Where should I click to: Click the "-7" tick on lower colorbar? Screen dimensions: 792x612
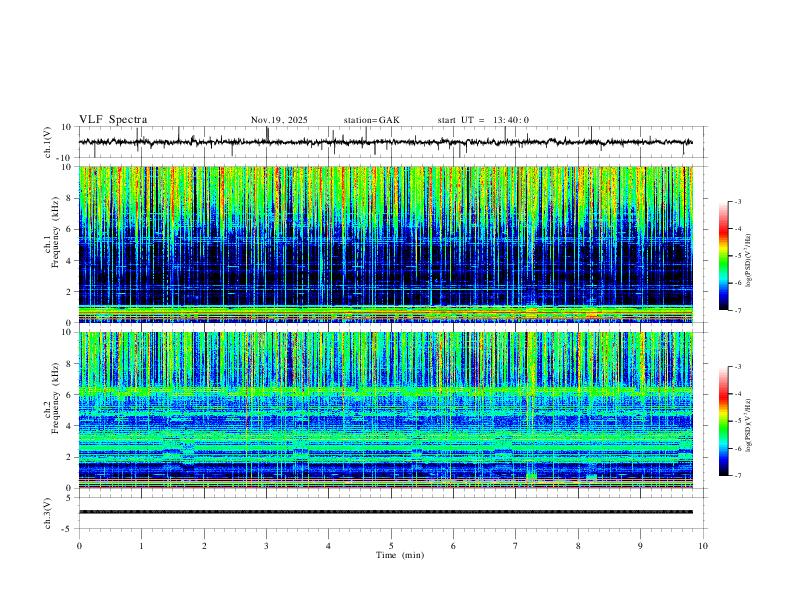point(737,476)
